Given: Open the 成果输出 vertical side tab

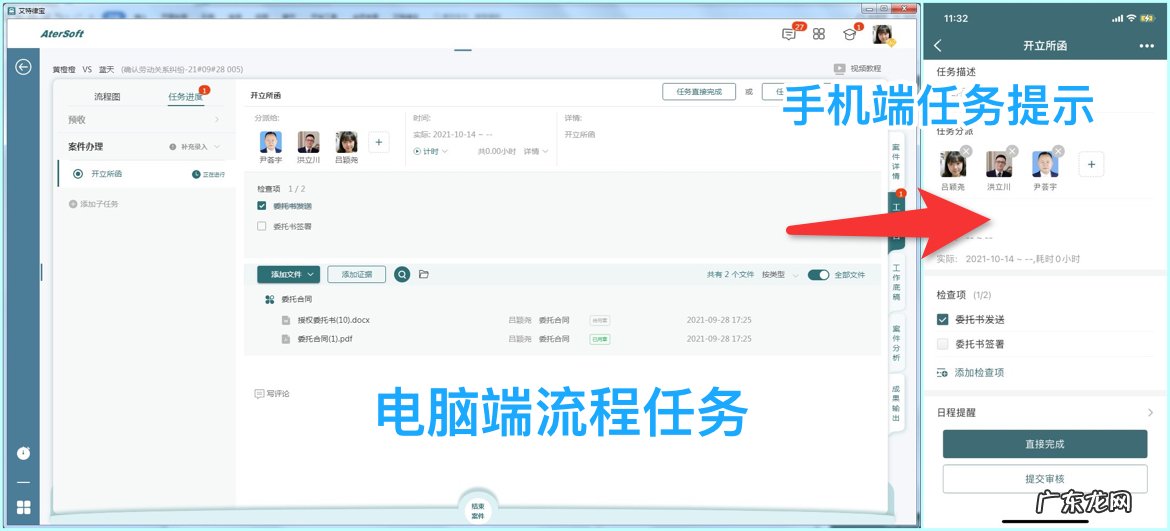Looking at the screenshot, I should tap(896, 403).
